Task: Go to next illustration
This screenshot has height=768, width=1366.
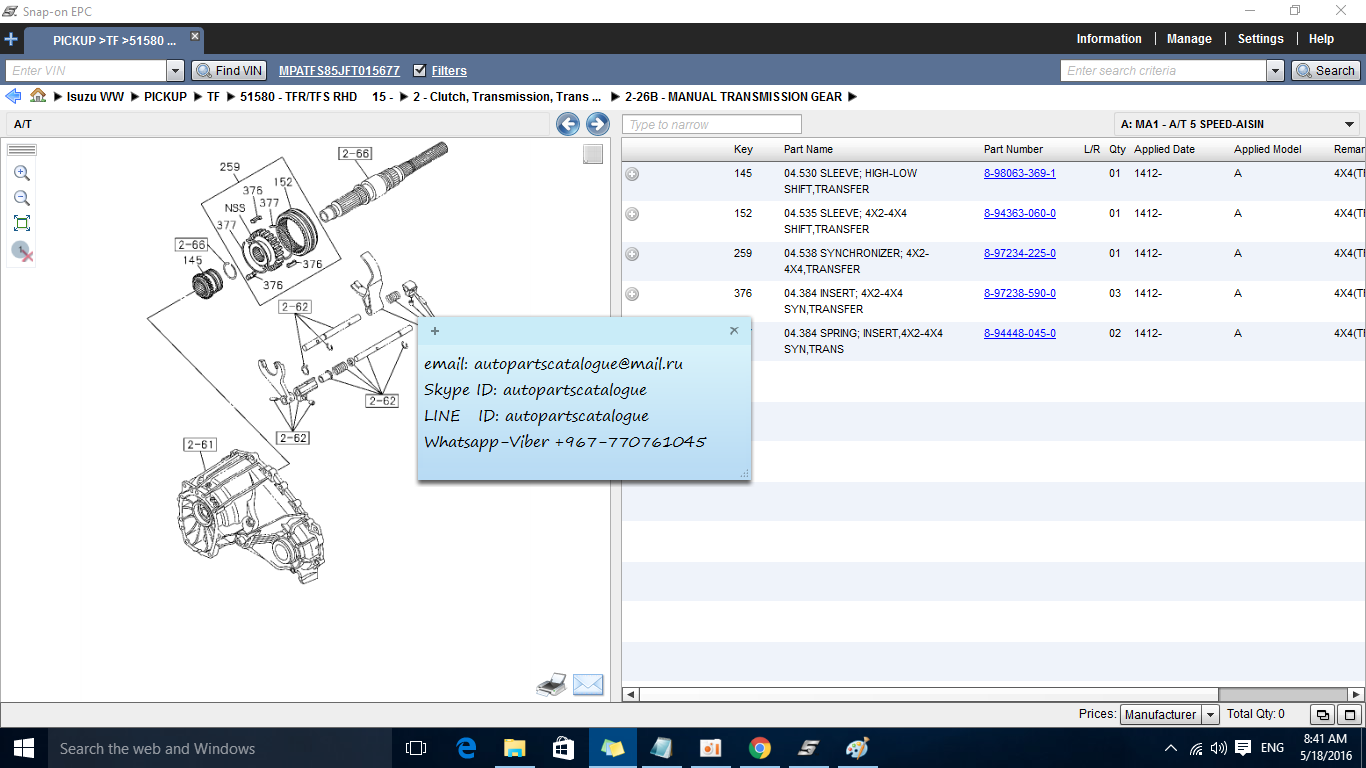Action: tap(598, 124)
